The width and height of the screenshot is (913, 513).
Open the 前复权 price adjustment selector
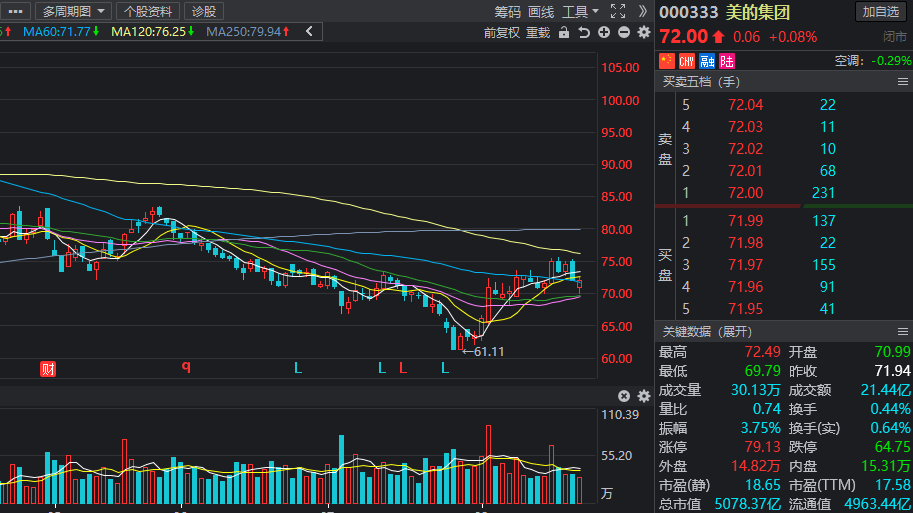pyautogui.click(x=501, y=32)
